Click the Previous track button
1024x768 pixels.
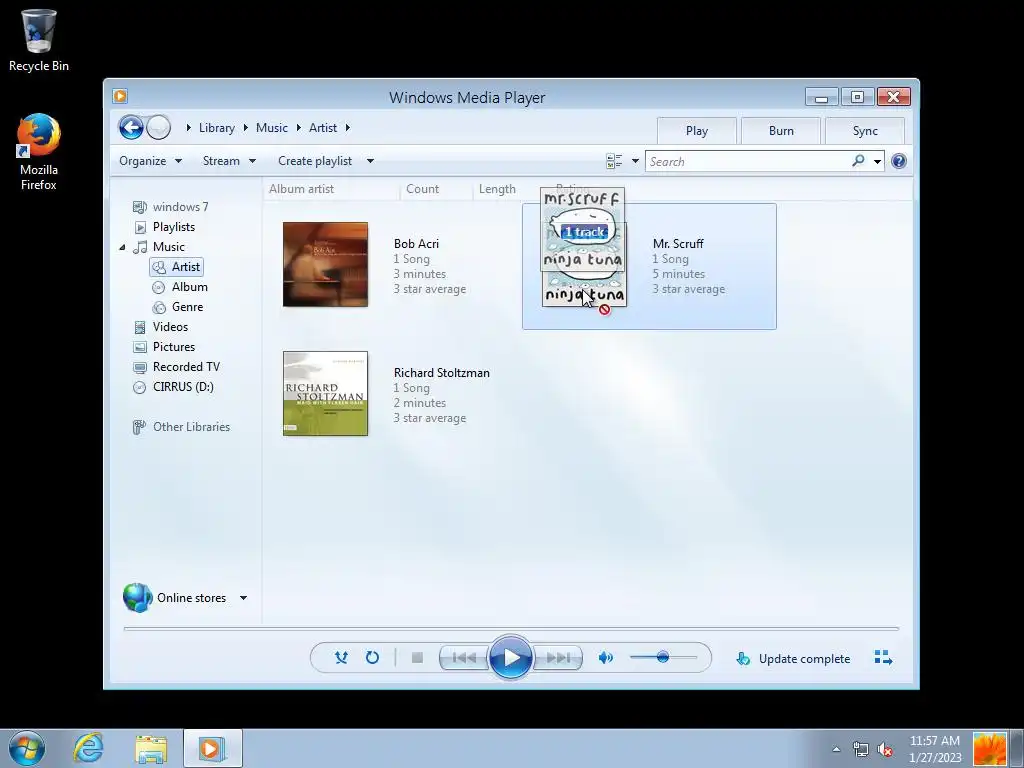point(464,658)
